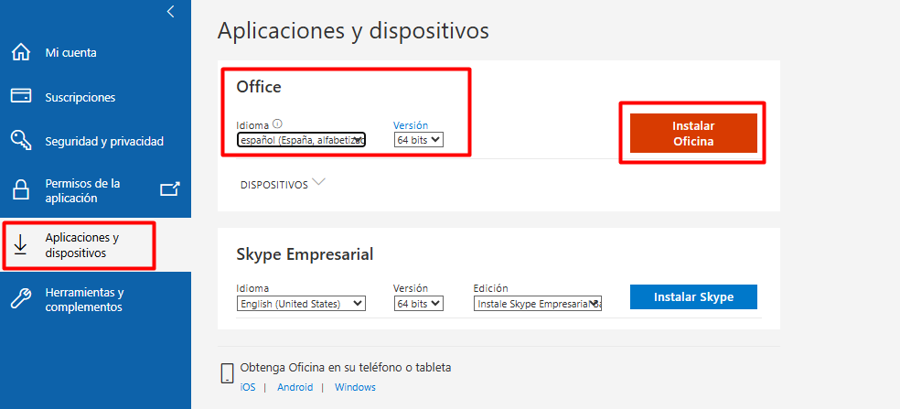The width and height of the screenshot is (900, 409).
Task: Open the Skype Versión 64 bits dropdown
Action: [x=419, y=303]
